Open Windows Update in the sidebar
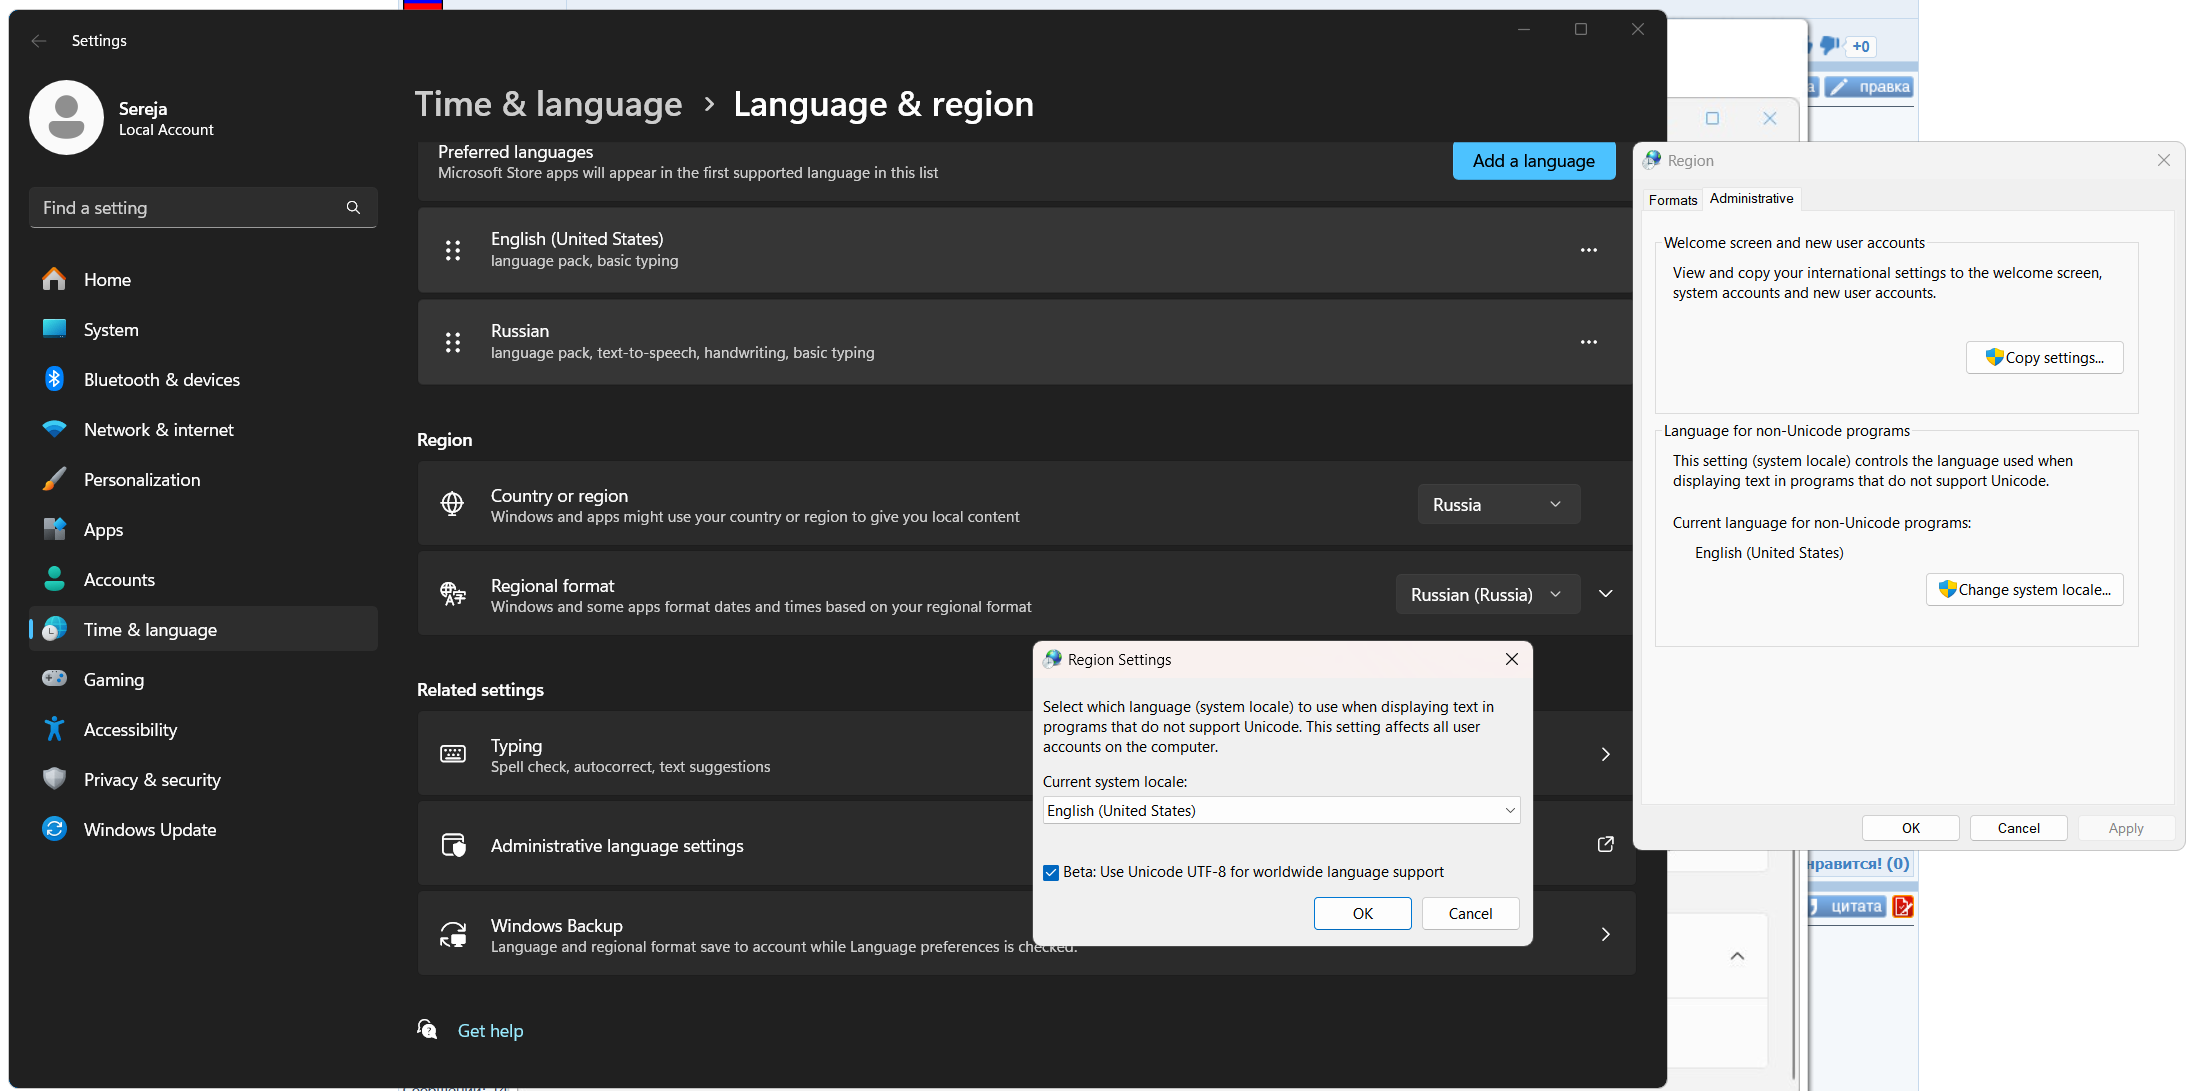2191x1091 pixels. [203, 830]
